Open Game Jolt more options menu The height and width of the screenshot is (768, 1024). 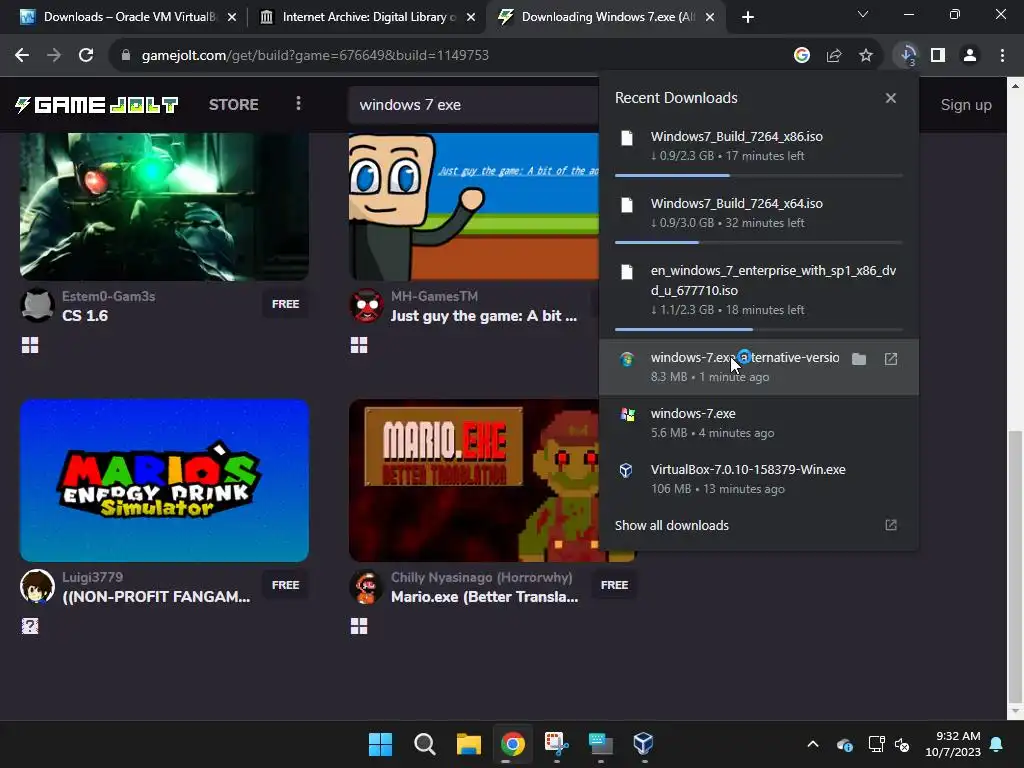click(x=298, y=104)
